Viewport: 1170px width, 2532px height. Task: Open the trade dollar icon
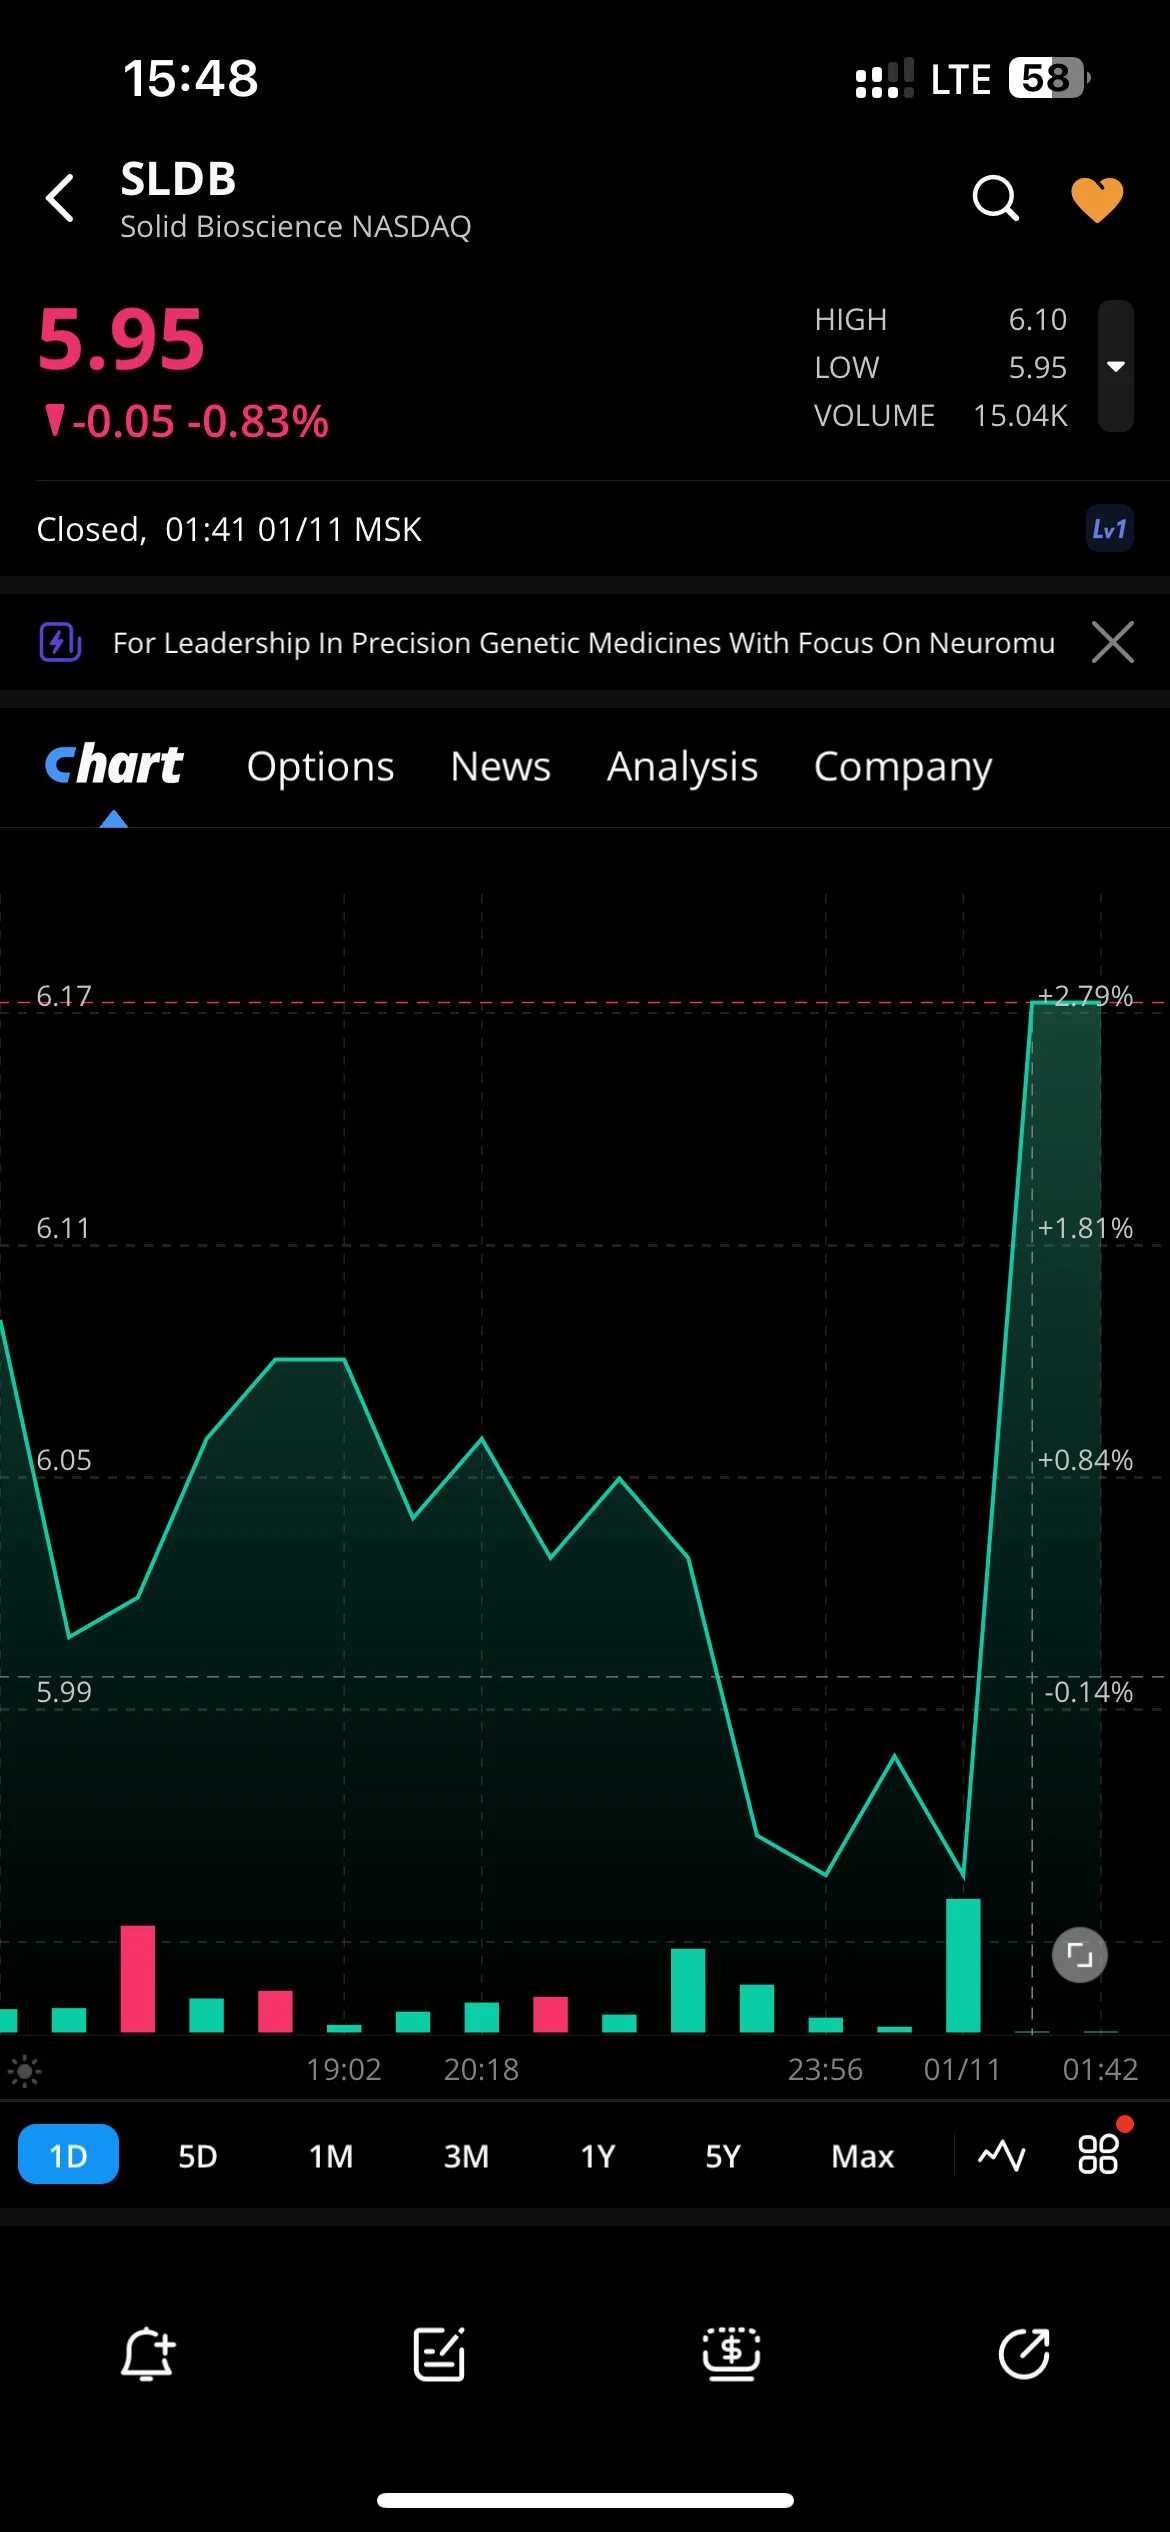(x=731, y=2354)
